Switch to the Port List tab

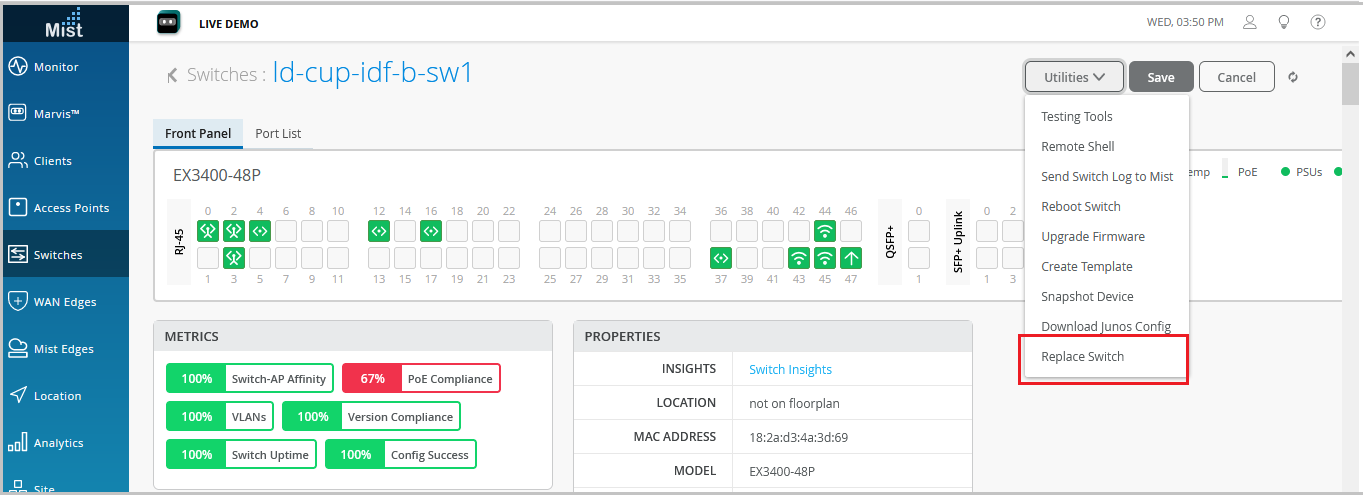pyautogui.click(x=278, y=134)
